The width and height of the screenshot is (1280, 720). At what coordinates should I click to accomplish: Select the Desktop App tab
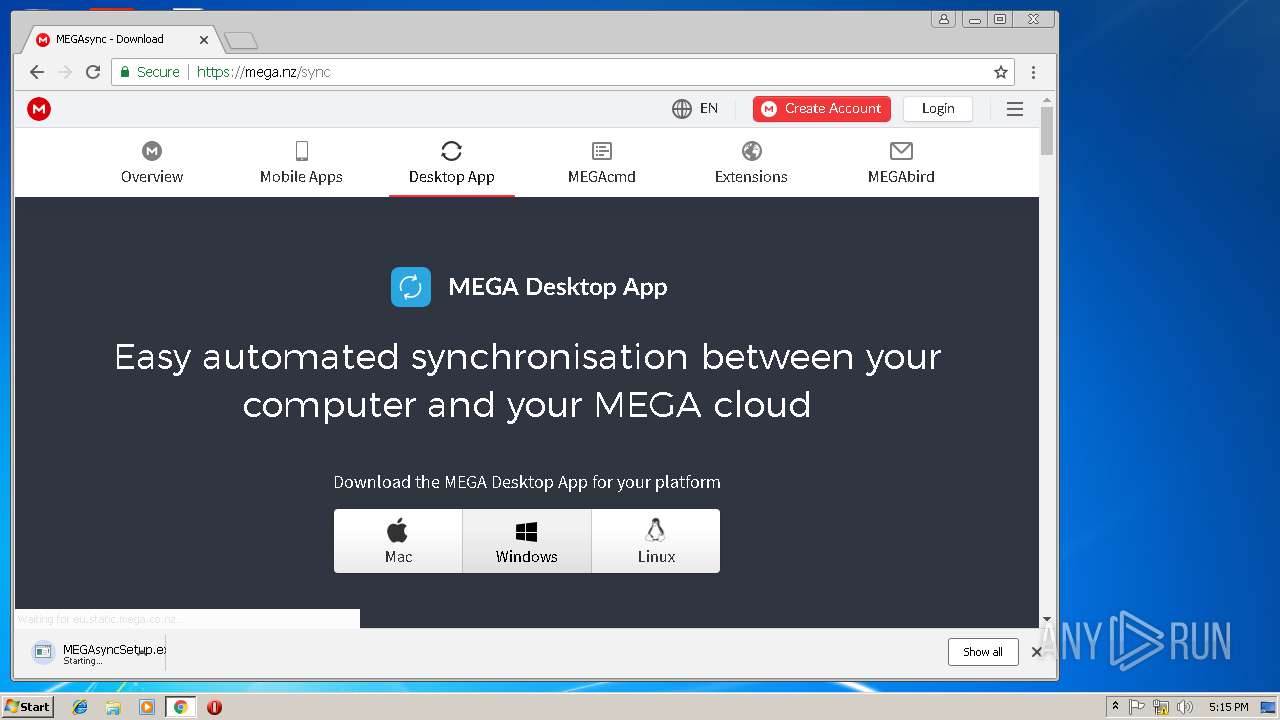pos(452,163)
